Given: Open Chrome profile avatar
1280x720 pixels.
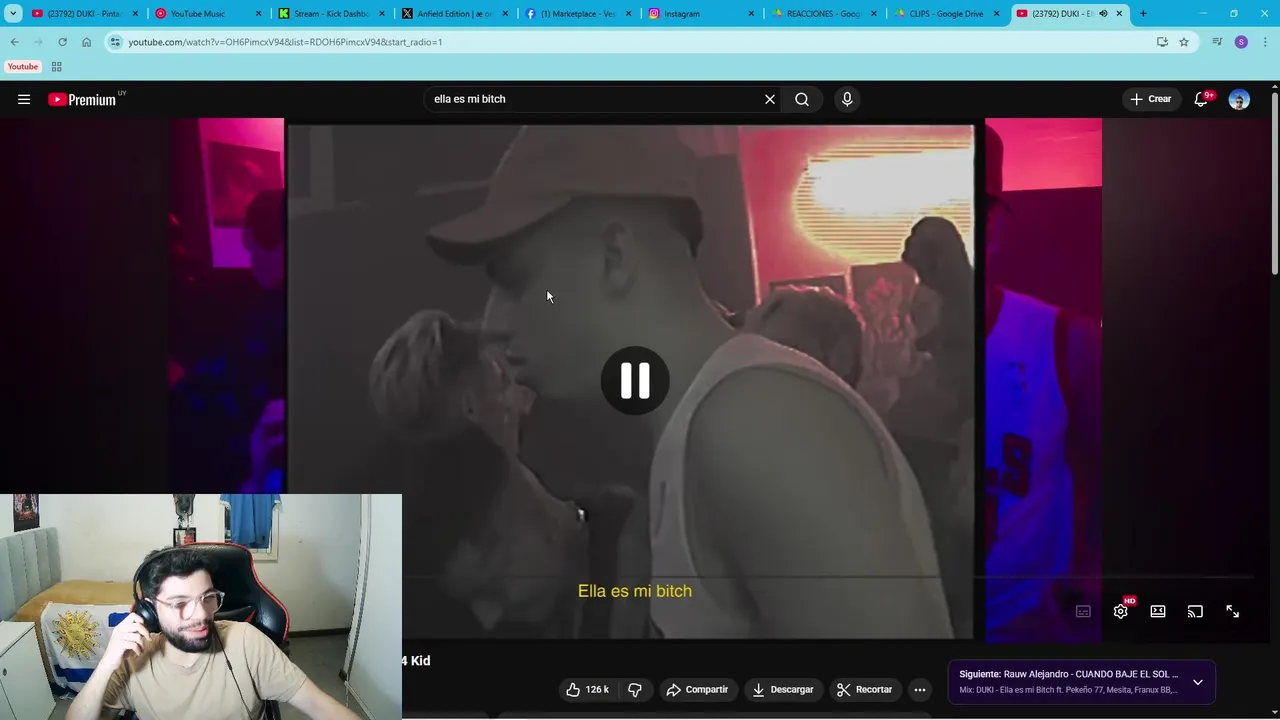Looking at the screenshot, I should coord(1241,42).
